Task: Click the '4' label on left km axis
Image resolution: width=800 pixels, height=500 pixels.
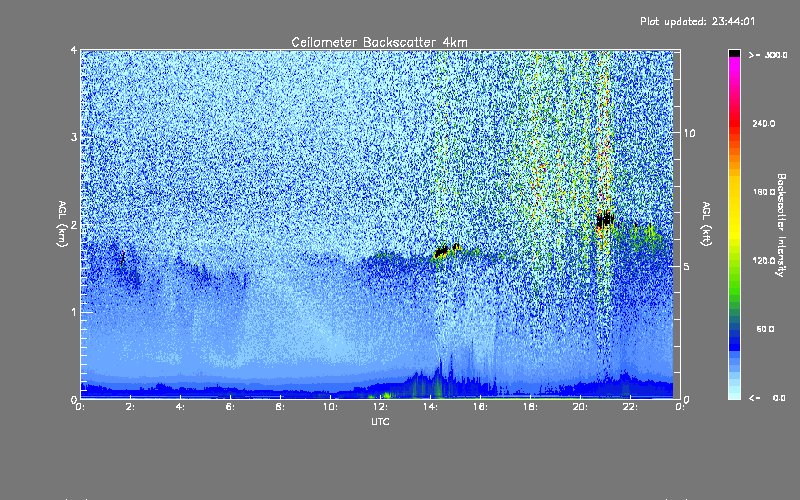Action: [x=74, y=51]
